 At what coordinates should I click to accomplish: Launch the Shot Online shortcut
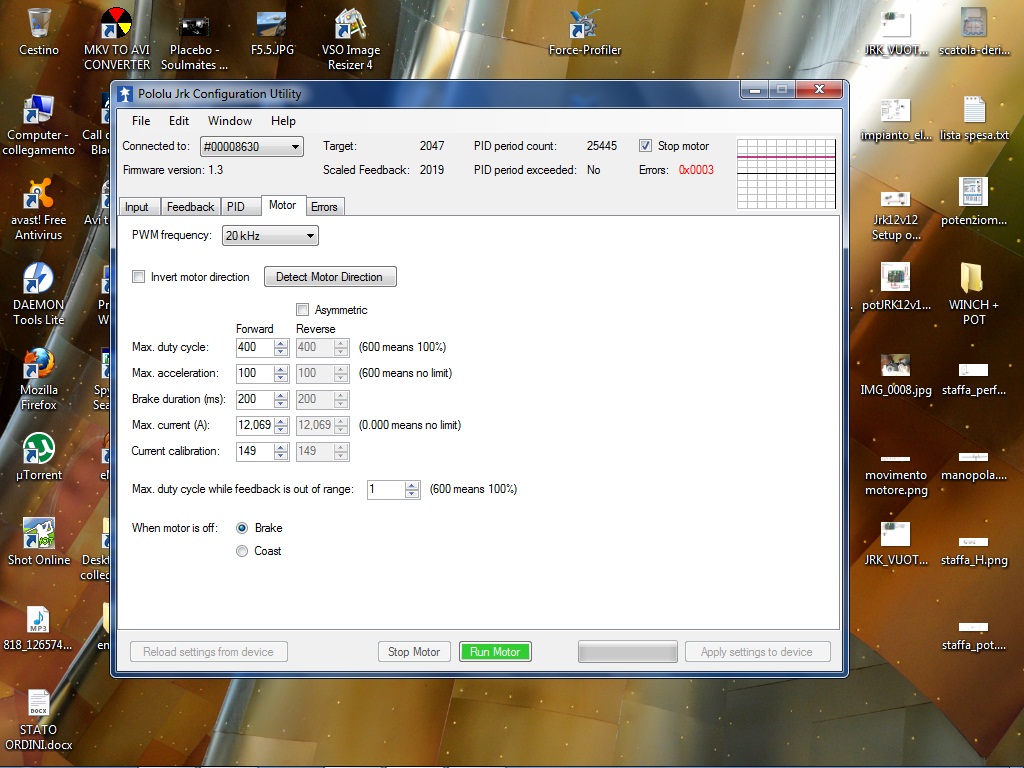(x=39, y=541)
